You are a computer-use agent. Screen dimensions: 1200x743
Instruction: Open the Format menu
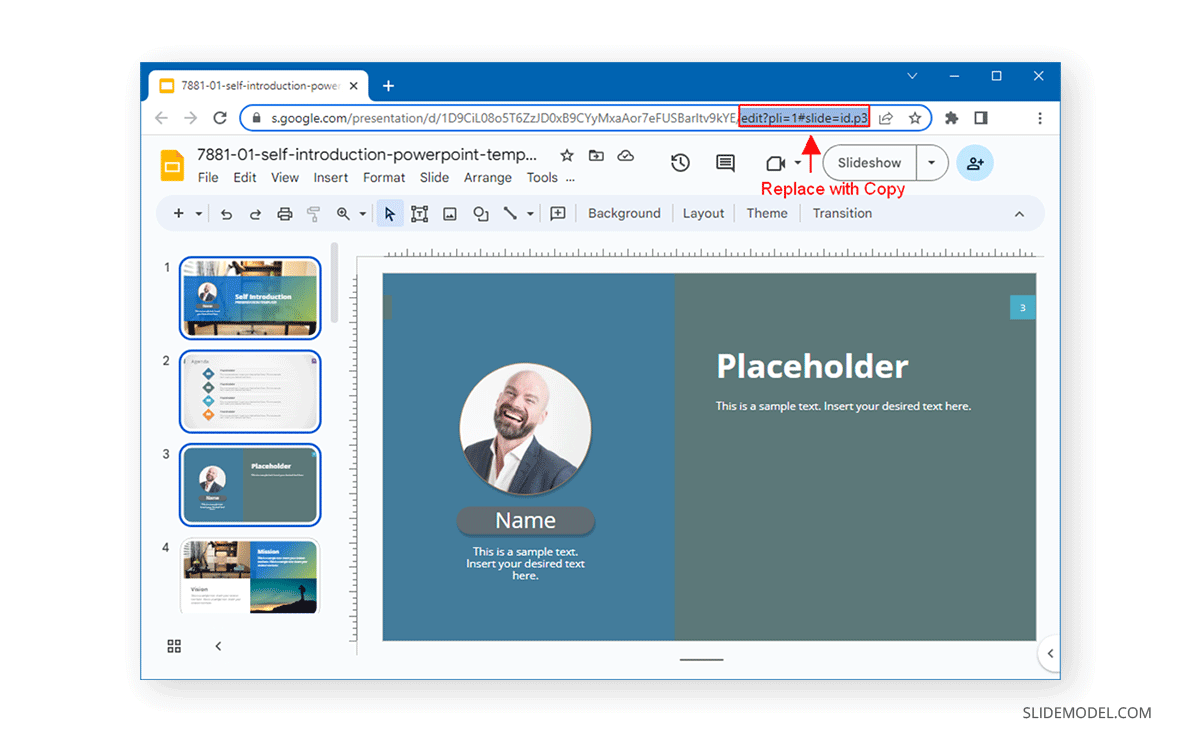pyautogui.click(x=384, y=177)
